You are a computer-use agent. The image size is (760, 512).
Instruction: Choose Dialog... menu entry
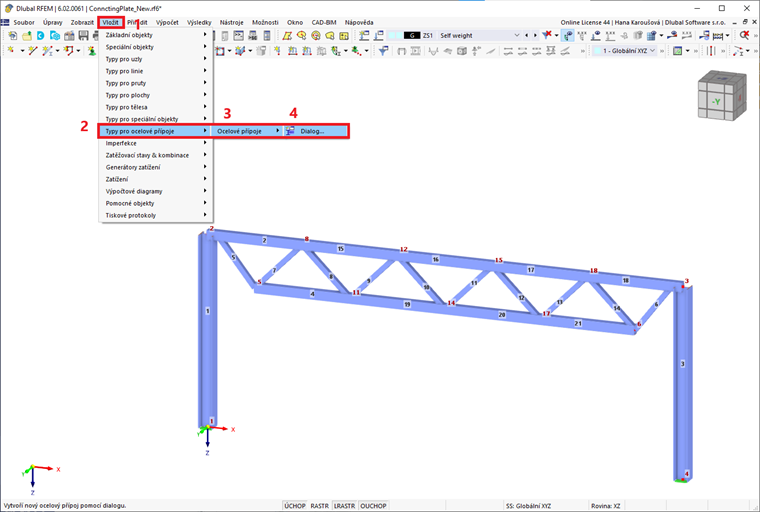pyautogui.click(x=316, y=131)
